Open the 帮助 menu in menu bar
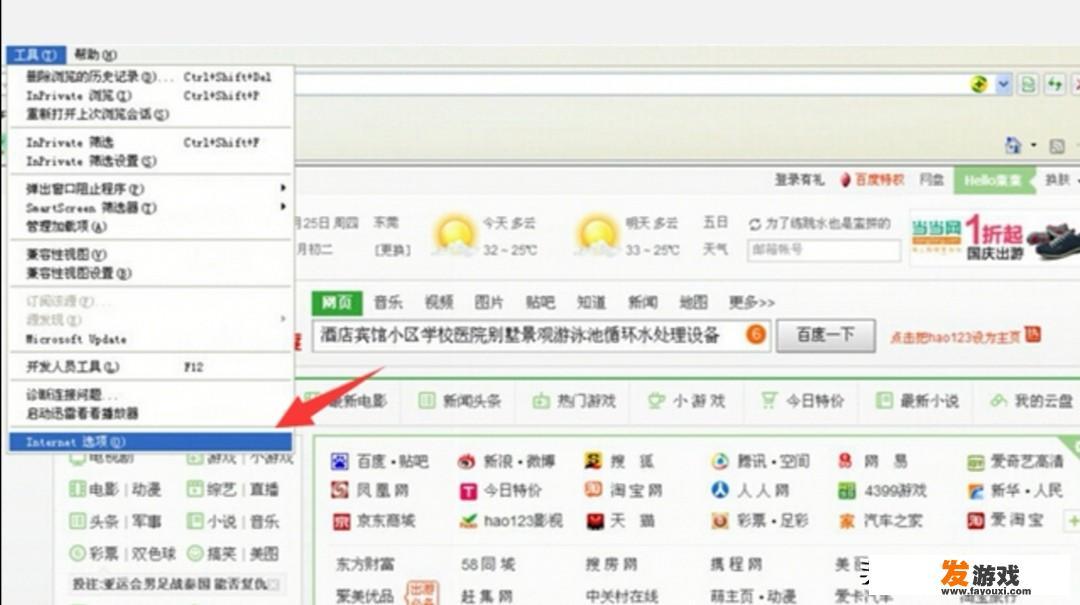The image size is (1080, 605). 95,54
